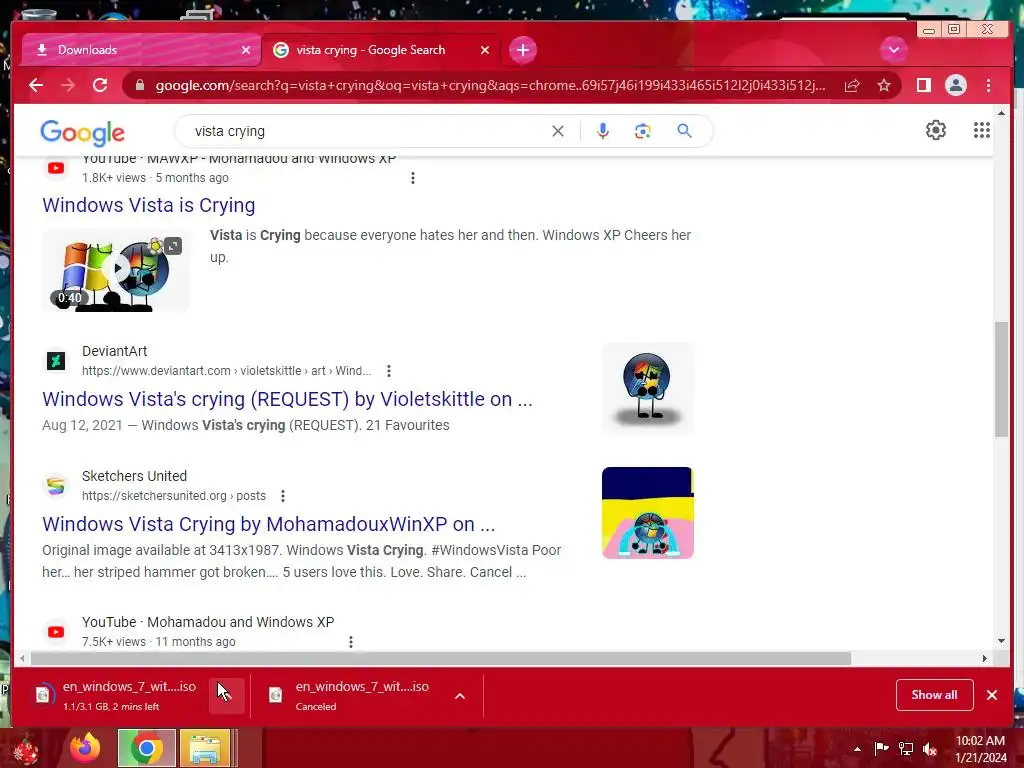Open more options for the 7.5K+ views YouTube result
This screenshot has width=1024, height=768.
[351, 642]
